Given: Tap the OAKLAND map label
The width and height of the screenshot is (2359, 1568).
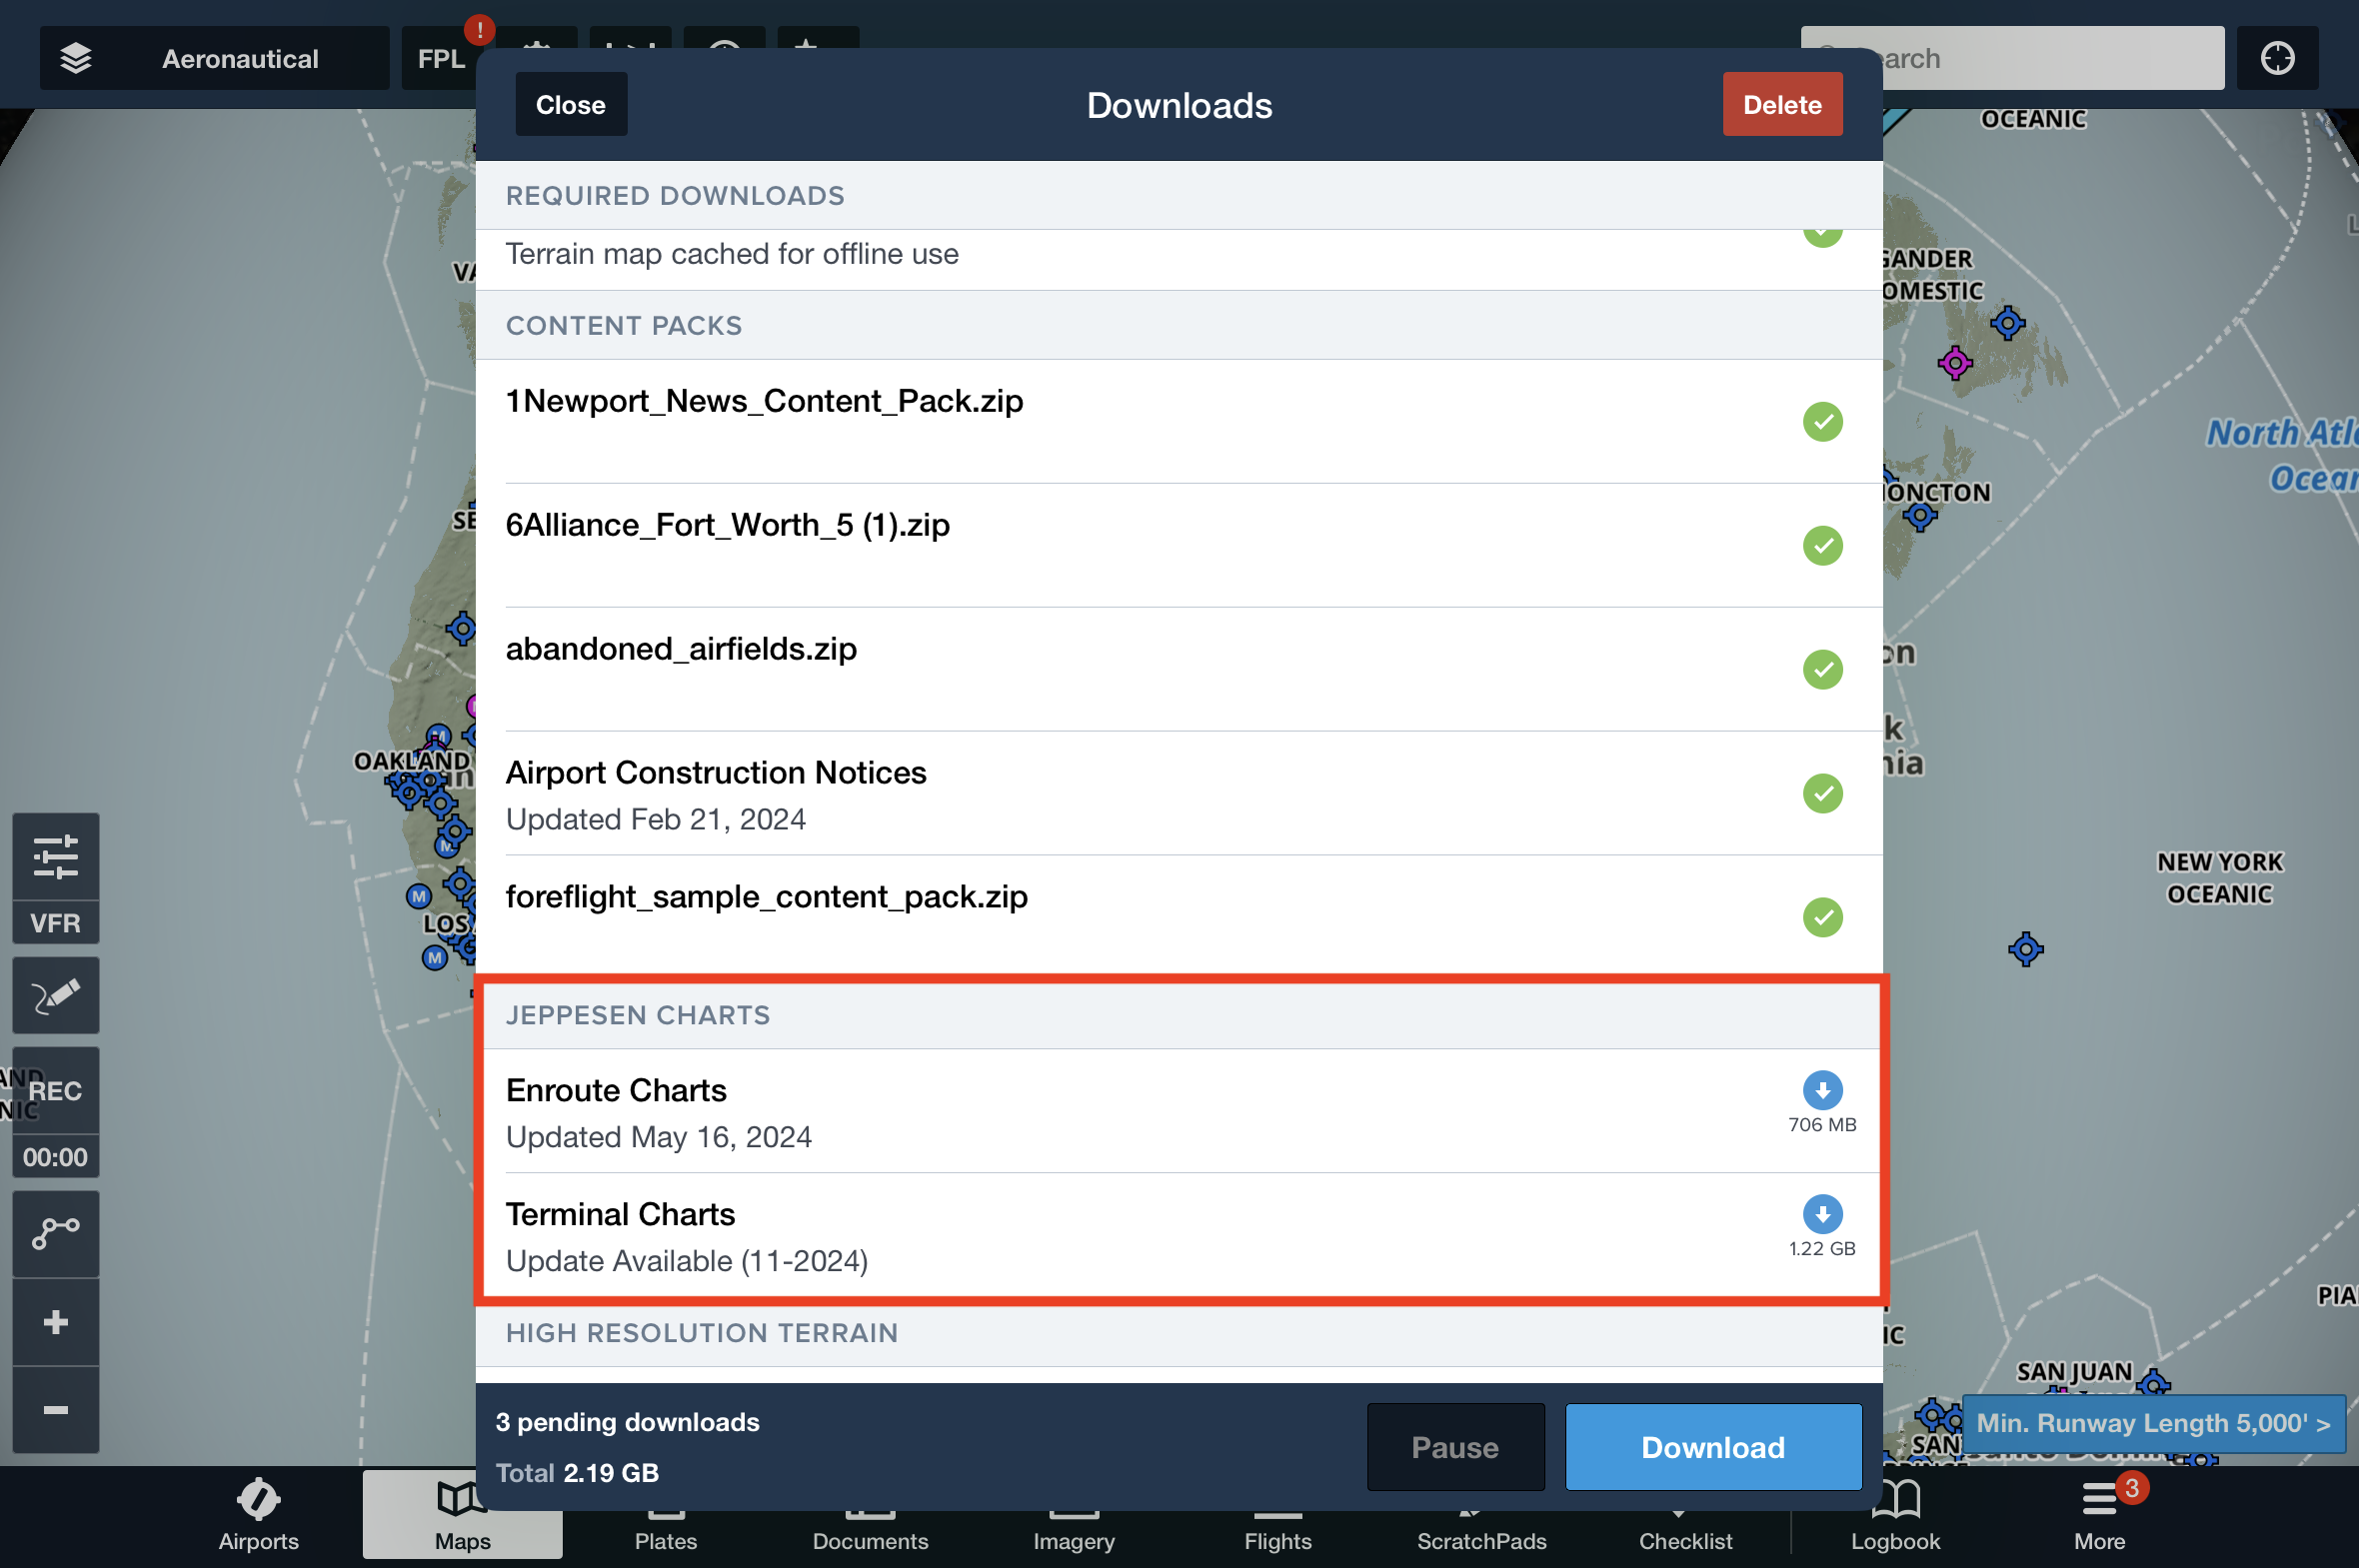Looking at the screenshot, I should (411, 761).
